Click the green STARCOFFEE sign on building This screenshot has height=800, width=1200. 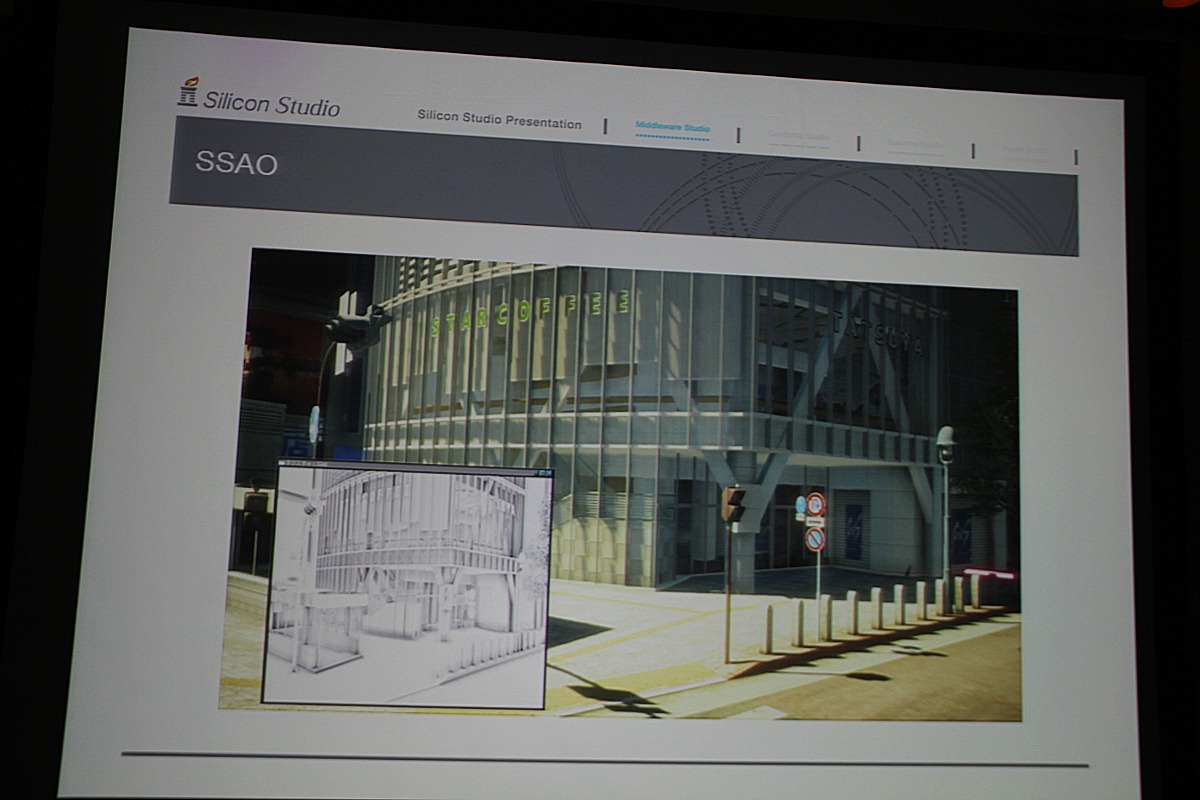tap(530, 313)
